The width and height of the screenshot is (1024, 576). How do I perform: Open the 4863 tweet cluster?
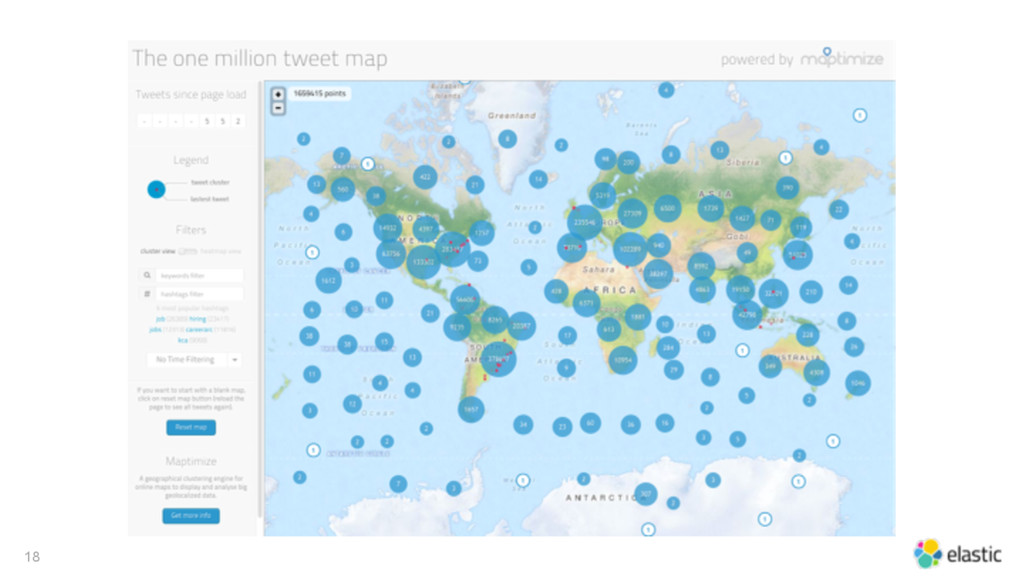click(702, 289)
